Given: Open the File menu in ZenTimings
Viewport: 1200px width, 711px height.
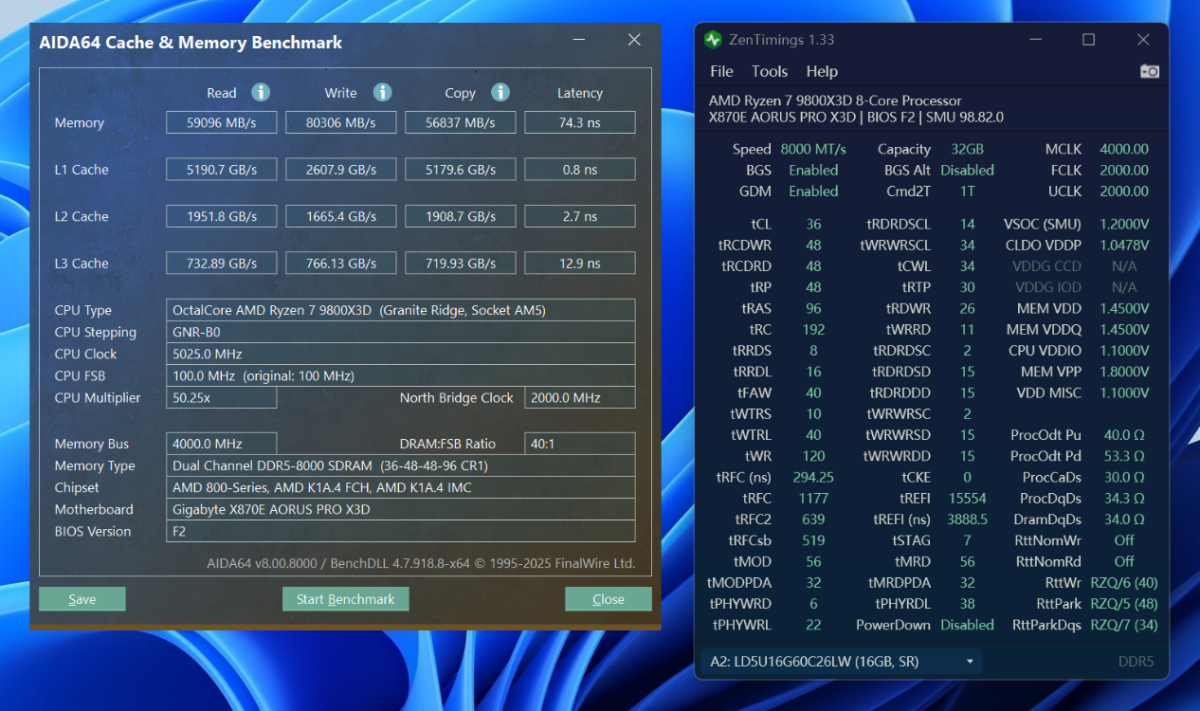Looking at the screenshot, I should pyautogui.click(x=721, y=72).
